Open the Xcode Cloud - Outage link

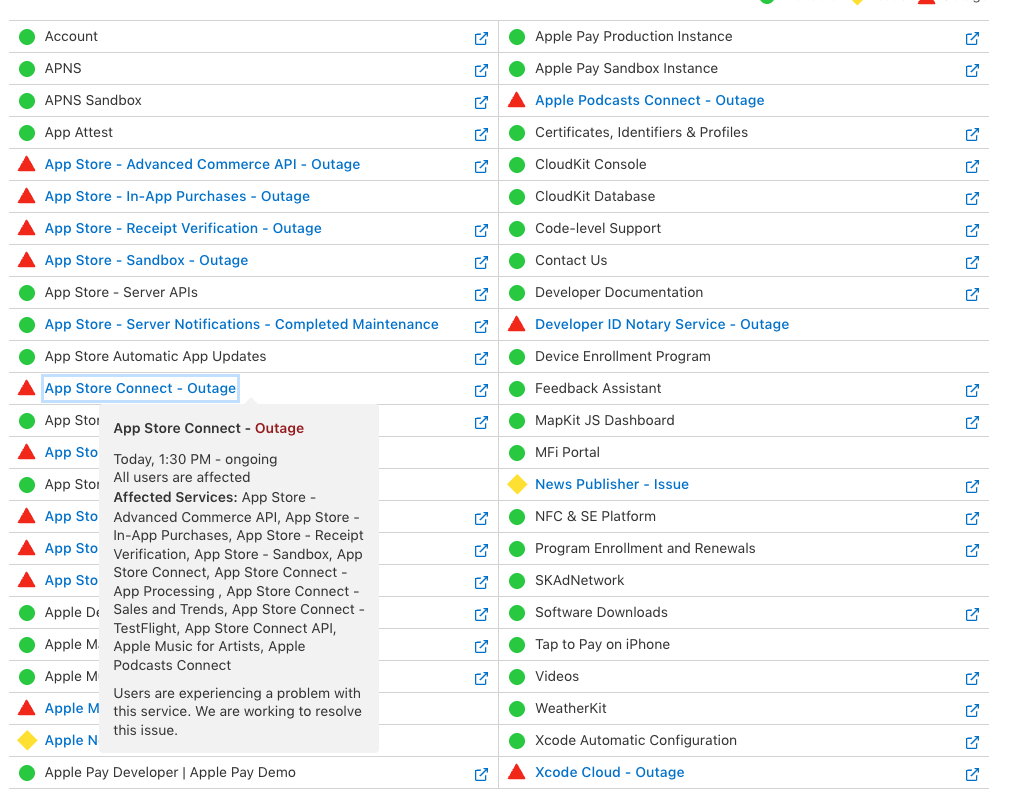point(609,772)
